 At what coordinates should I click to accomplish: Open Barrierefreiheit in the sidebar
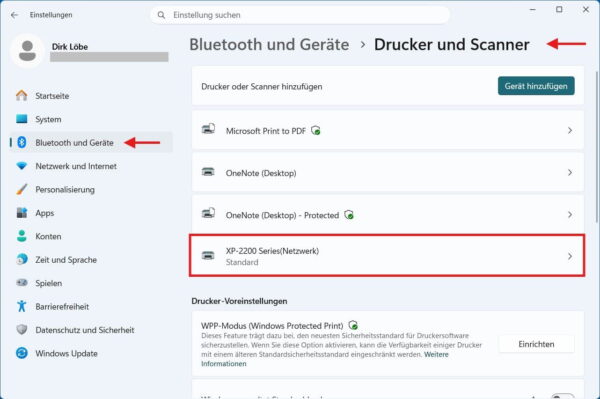[x=91, y=306]
